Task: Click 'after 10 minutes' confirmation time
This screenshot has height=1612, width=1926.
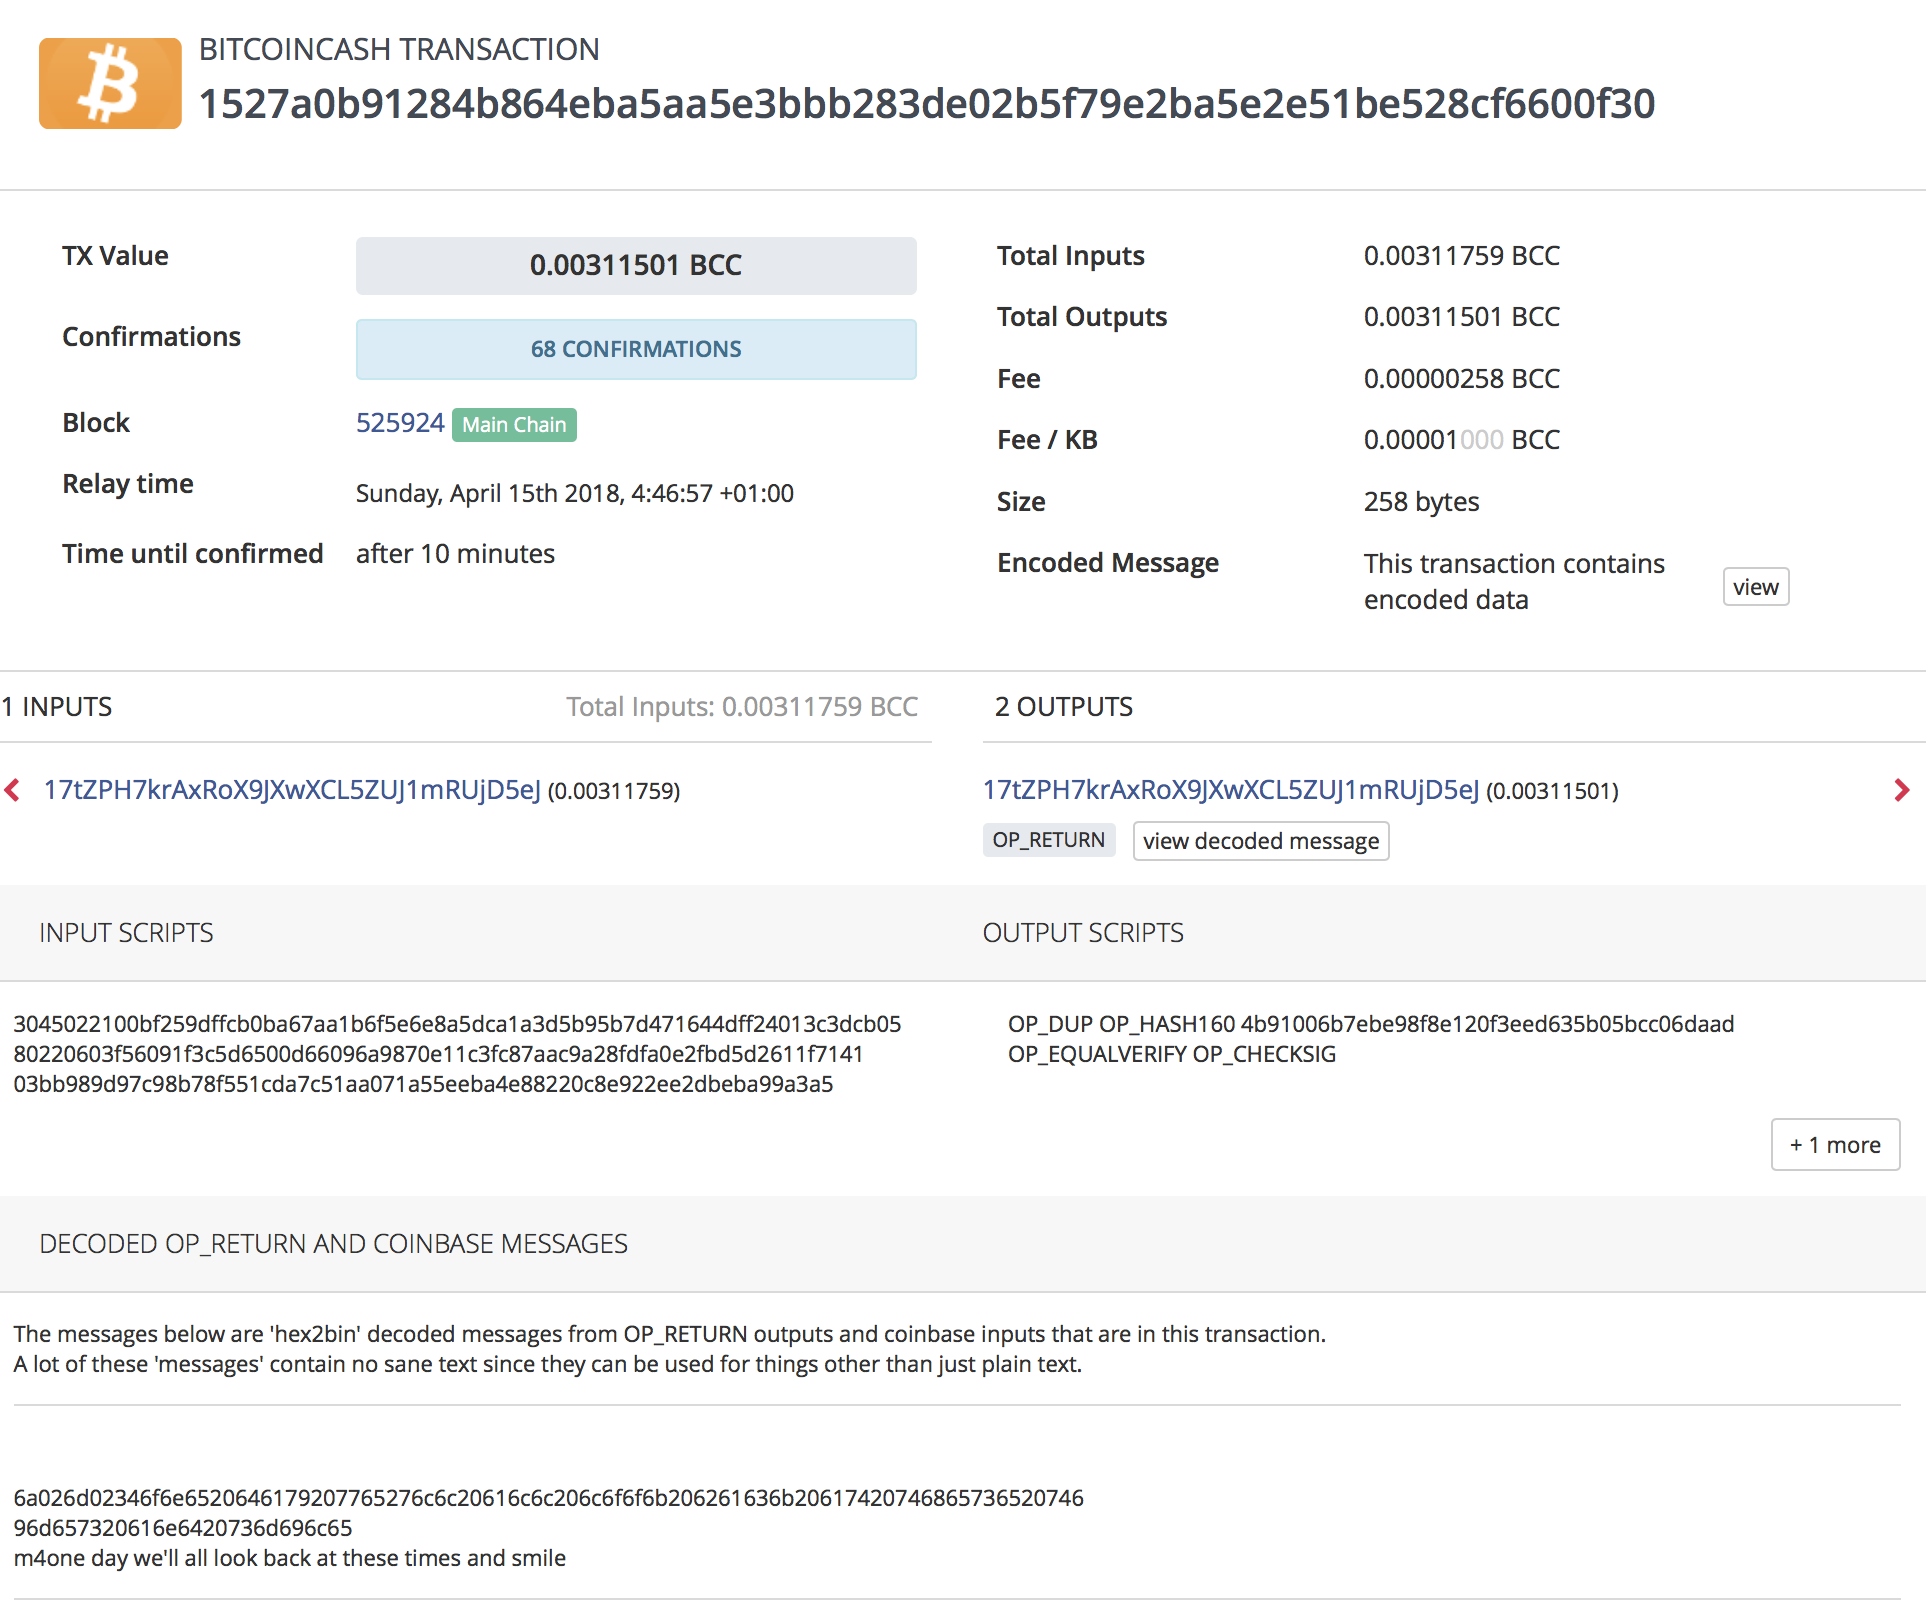Action: click(x=455, y=554)
